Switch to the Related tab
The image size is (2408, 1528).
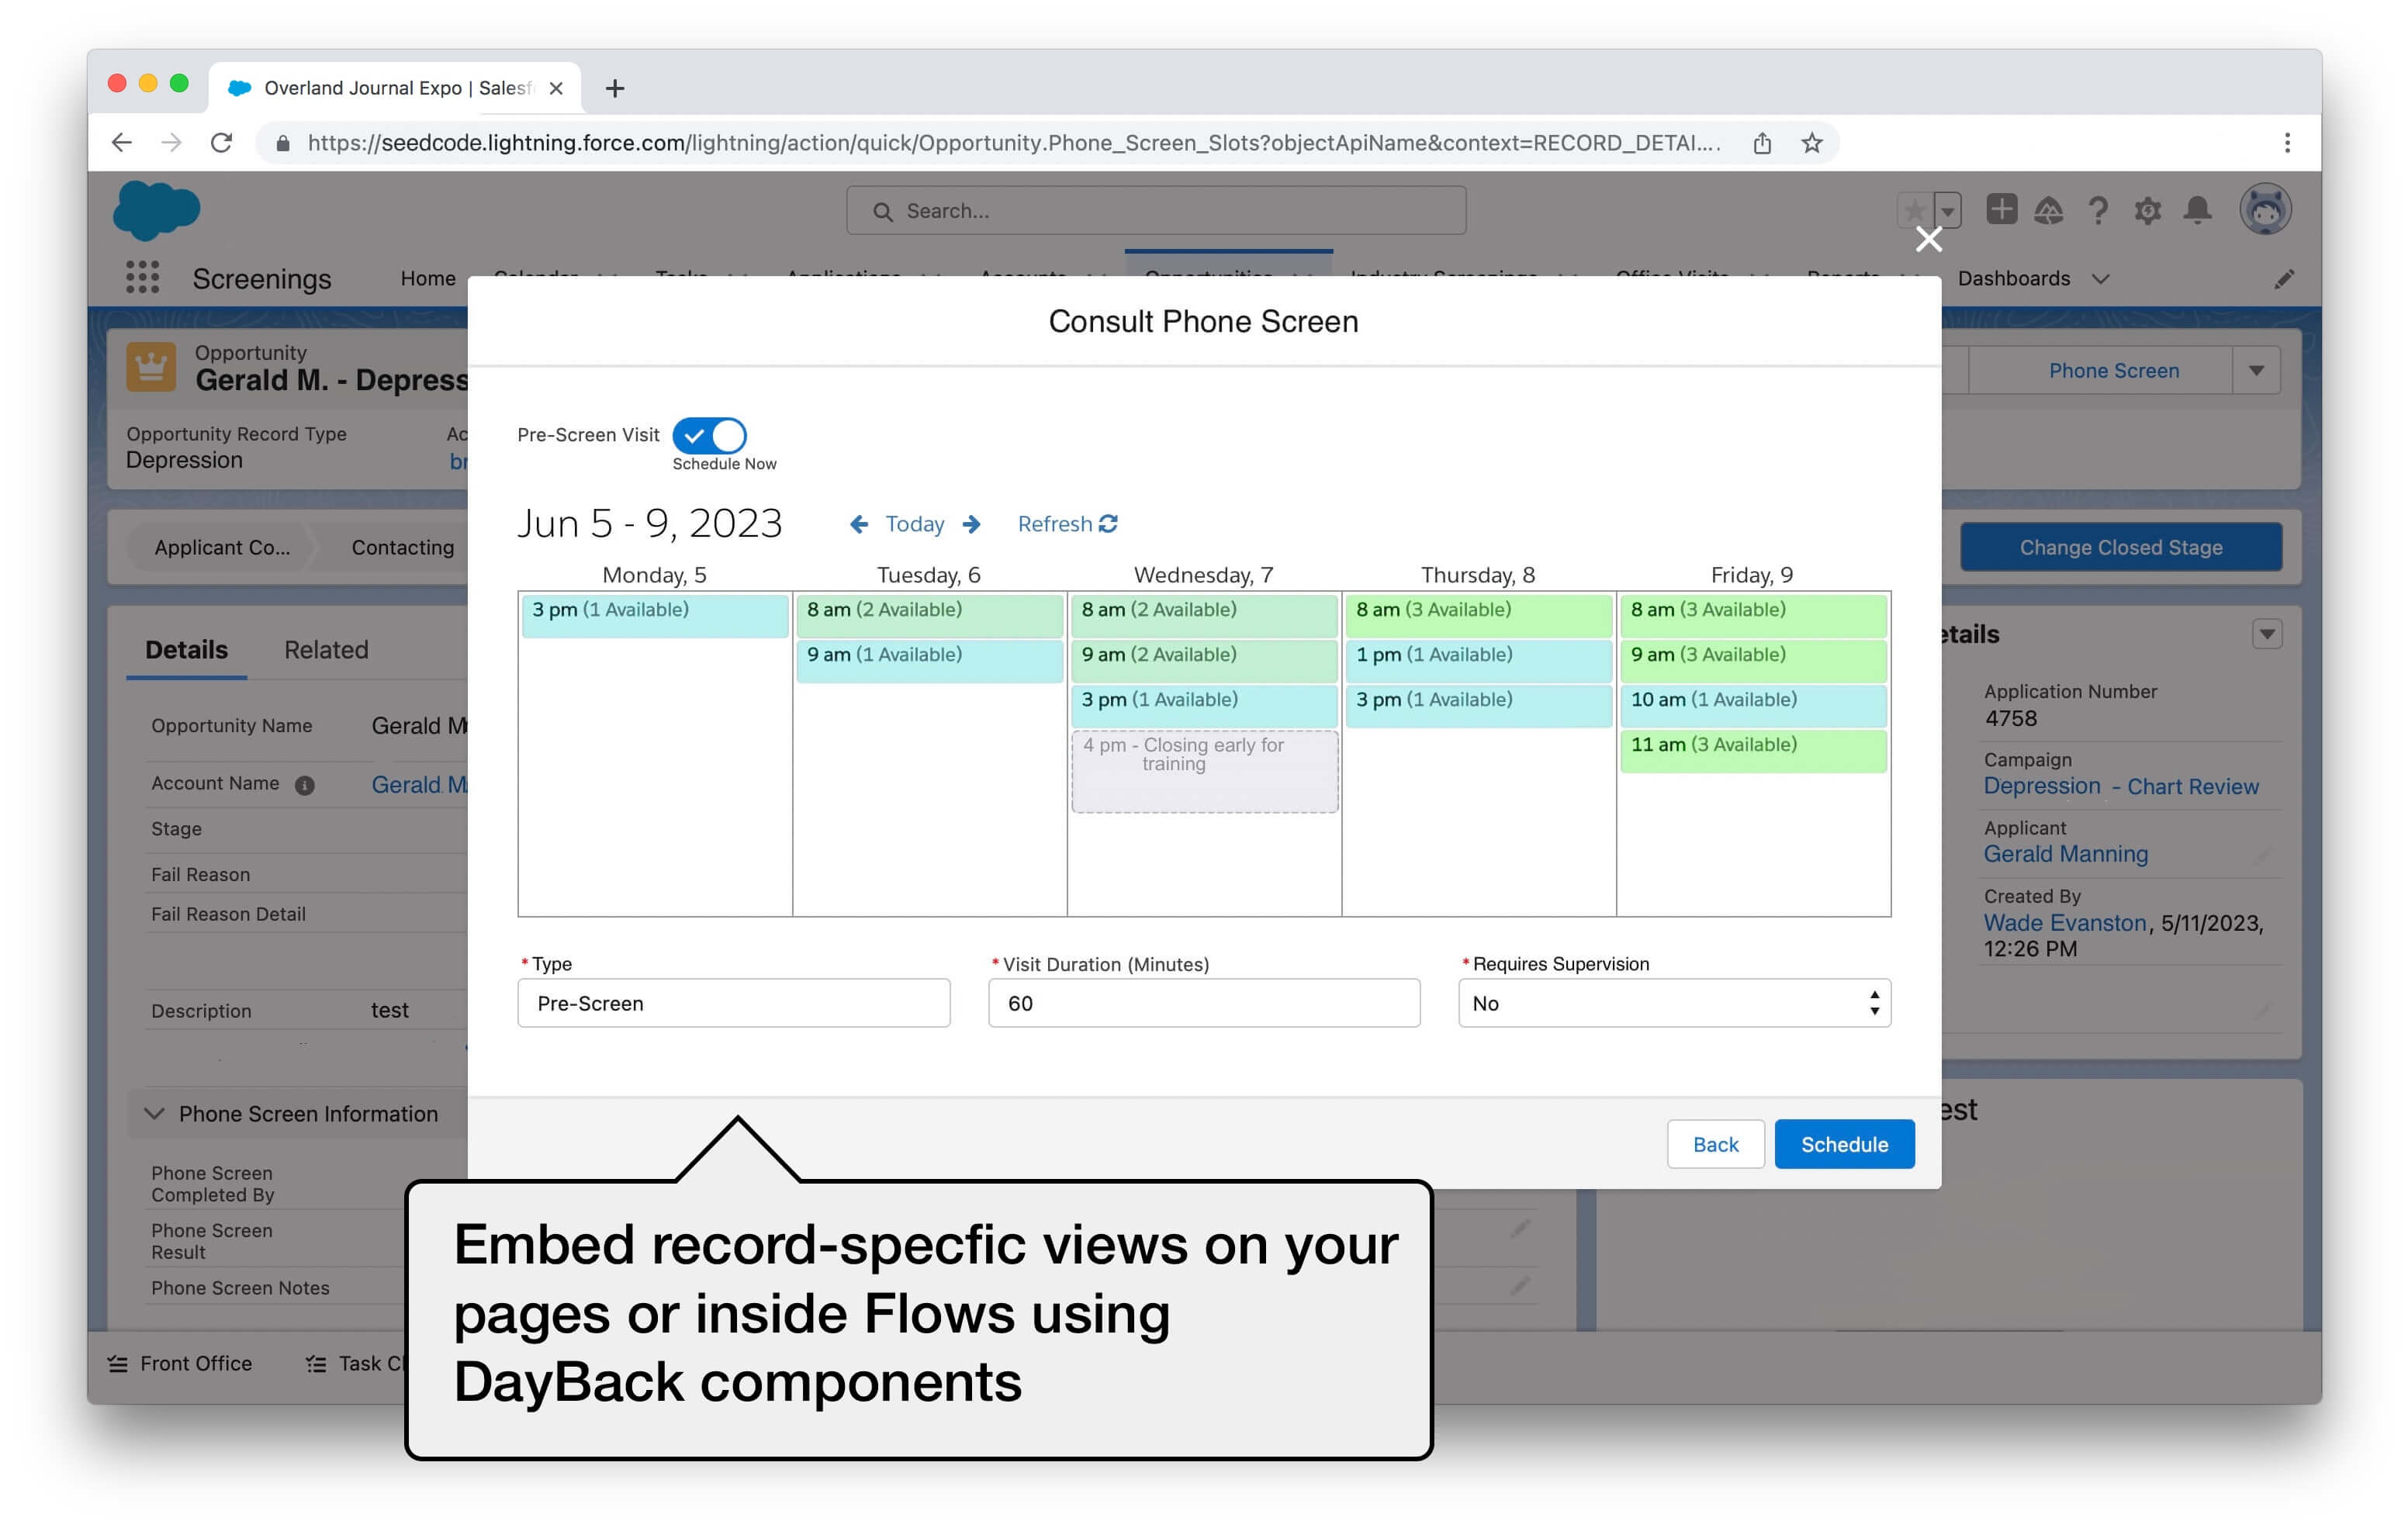point(326,650)
